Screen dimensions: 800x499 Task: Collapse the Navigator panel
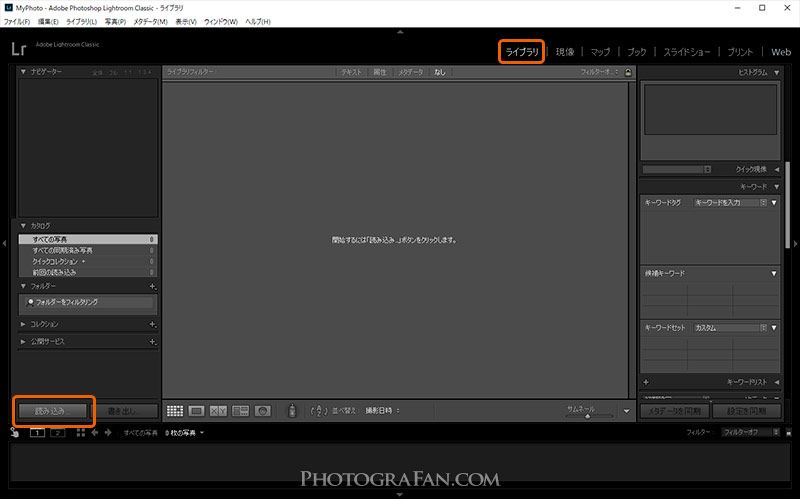tap(23, 72)
